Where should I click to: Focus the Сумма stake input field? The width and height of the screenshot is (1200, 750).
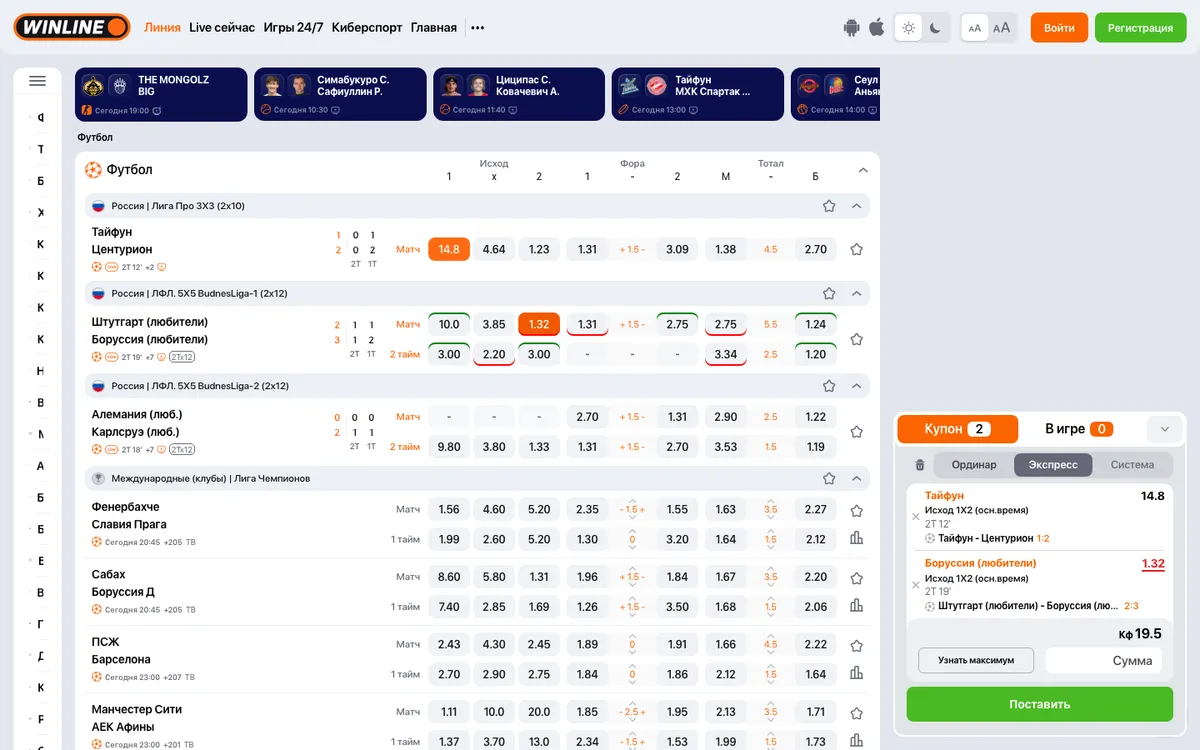point(1104,661)
